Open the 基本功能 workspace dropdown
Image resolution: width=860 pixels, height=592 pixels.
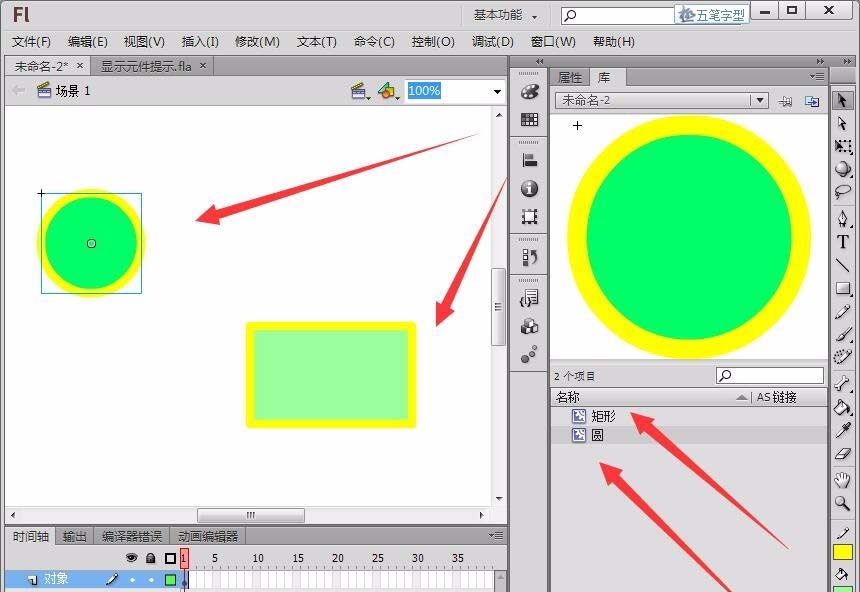506,15
